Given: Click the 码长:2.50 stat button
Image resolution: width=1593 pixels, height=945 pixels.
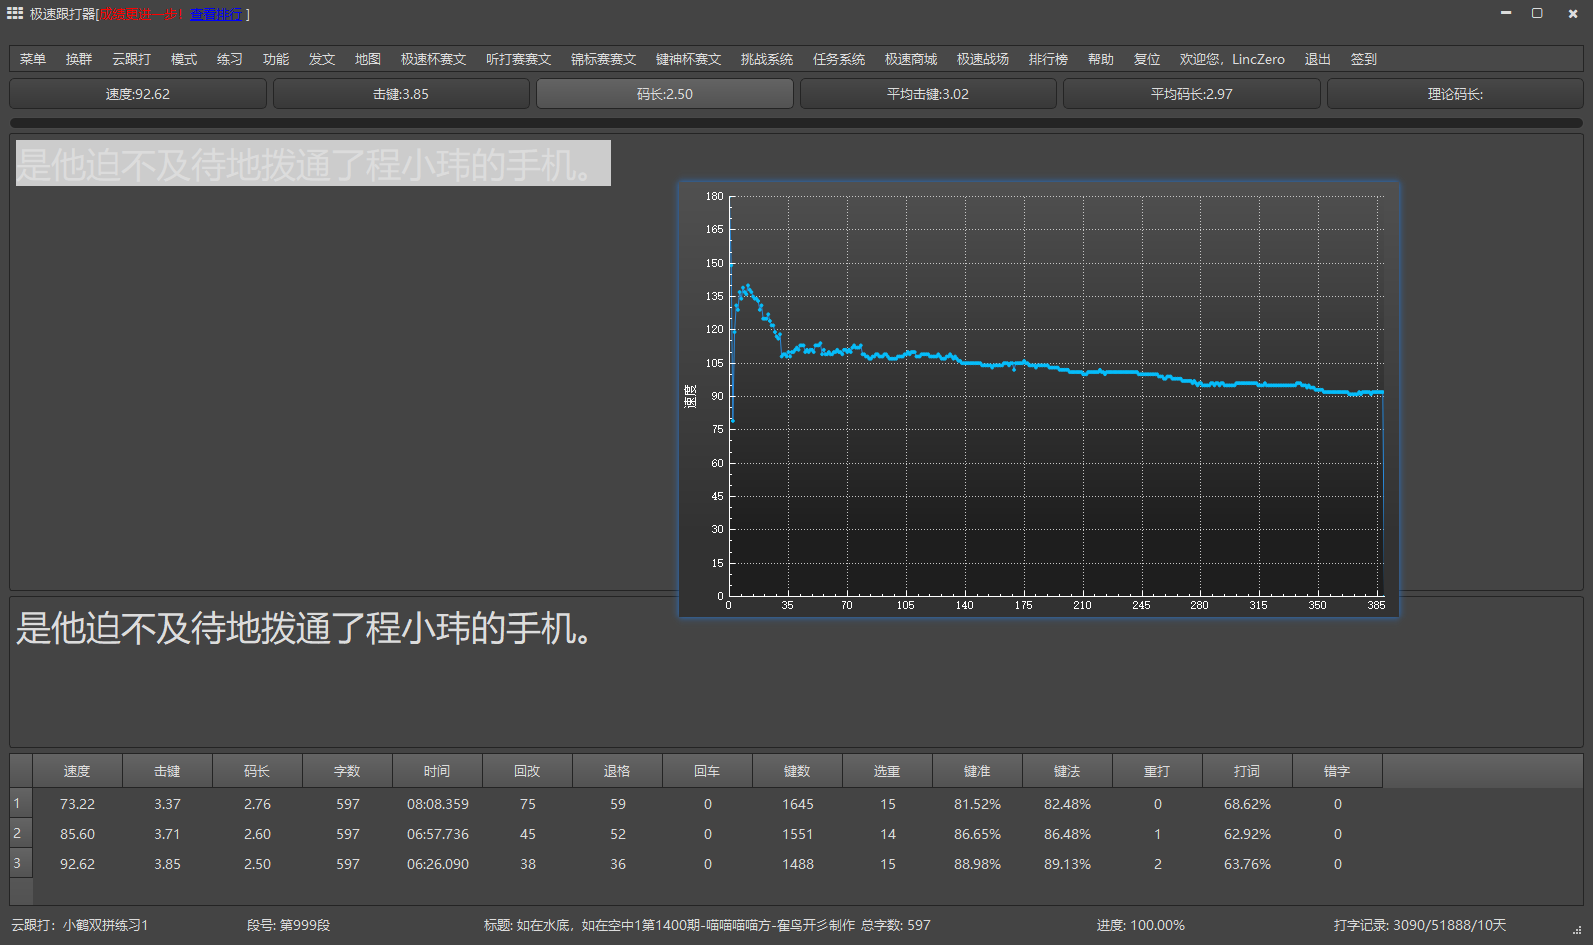Looking at the screenshot, I should (665, 94).
